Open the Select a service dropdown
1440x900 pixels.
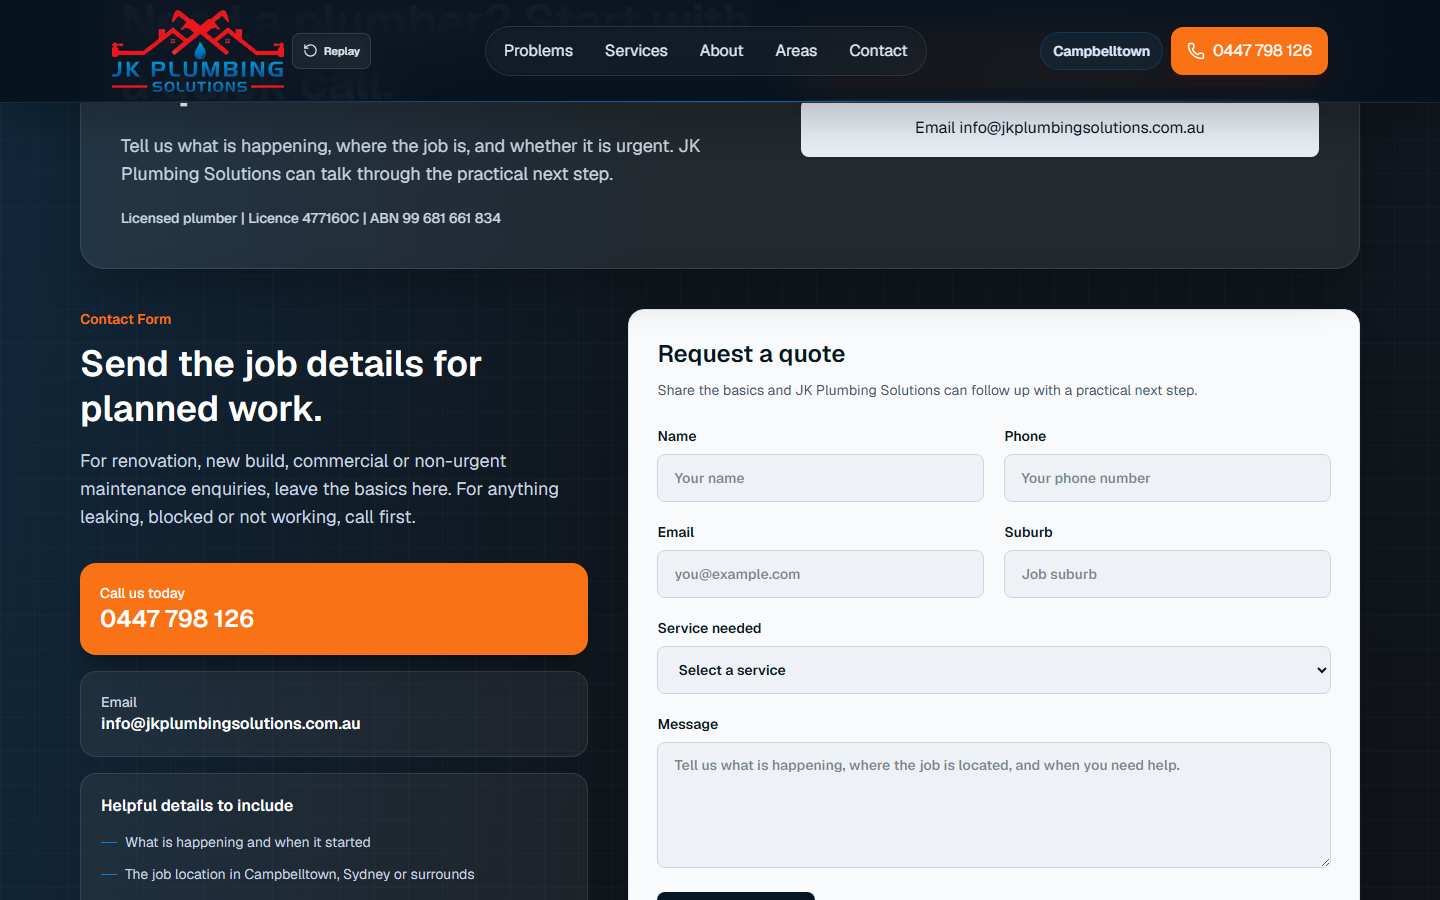click(994, 670)
